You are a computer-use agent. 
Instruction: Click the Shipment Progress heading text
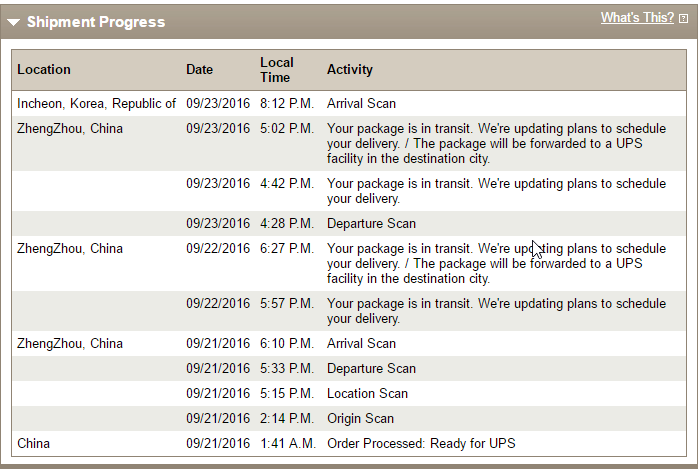[96, 22]
